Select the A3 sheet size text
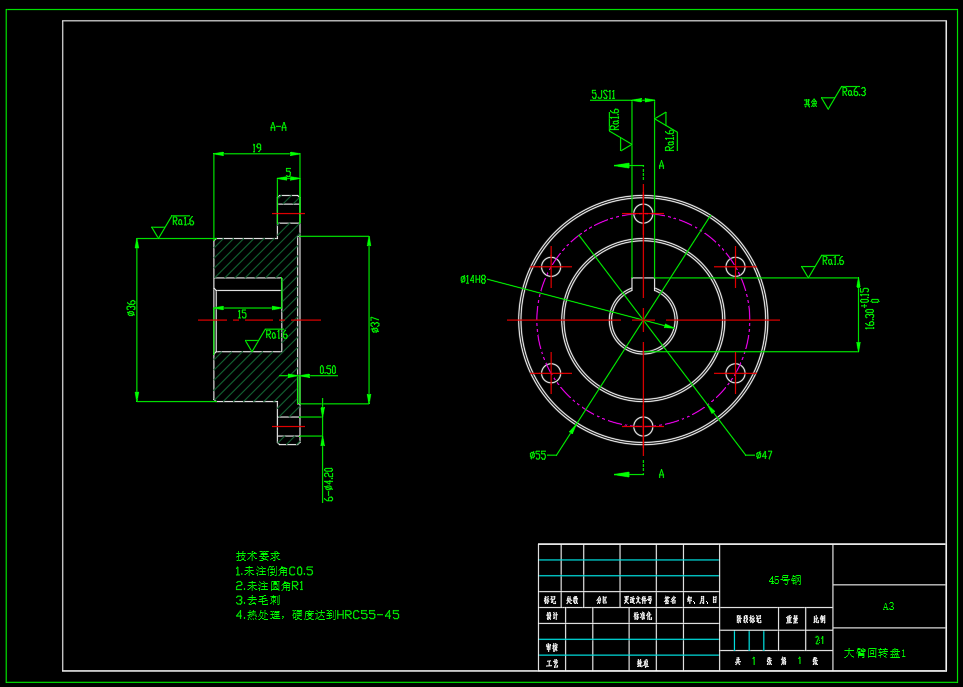The image size is (963, 687). pos(888,607)
